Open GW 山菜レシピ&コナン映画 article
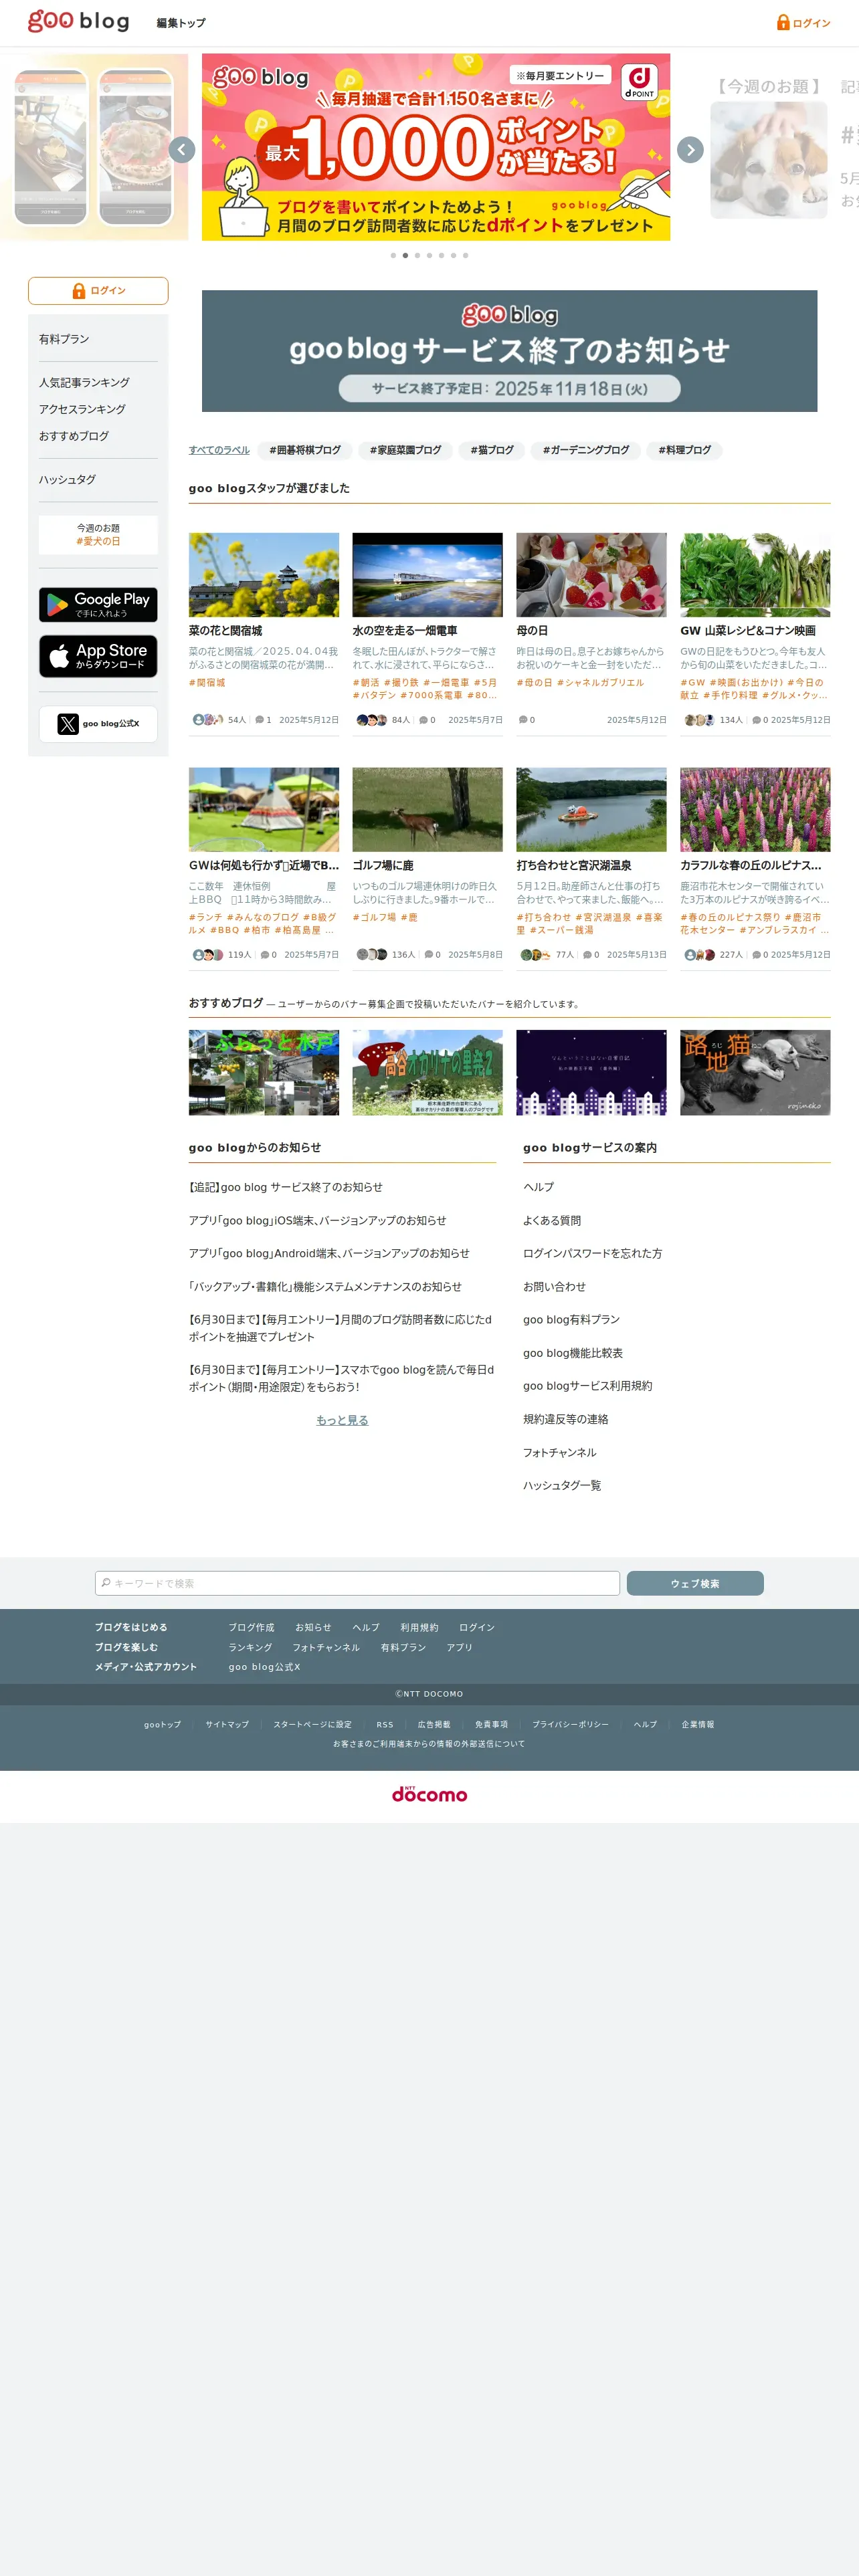The image size is (859, 2576). coord(748,631)
